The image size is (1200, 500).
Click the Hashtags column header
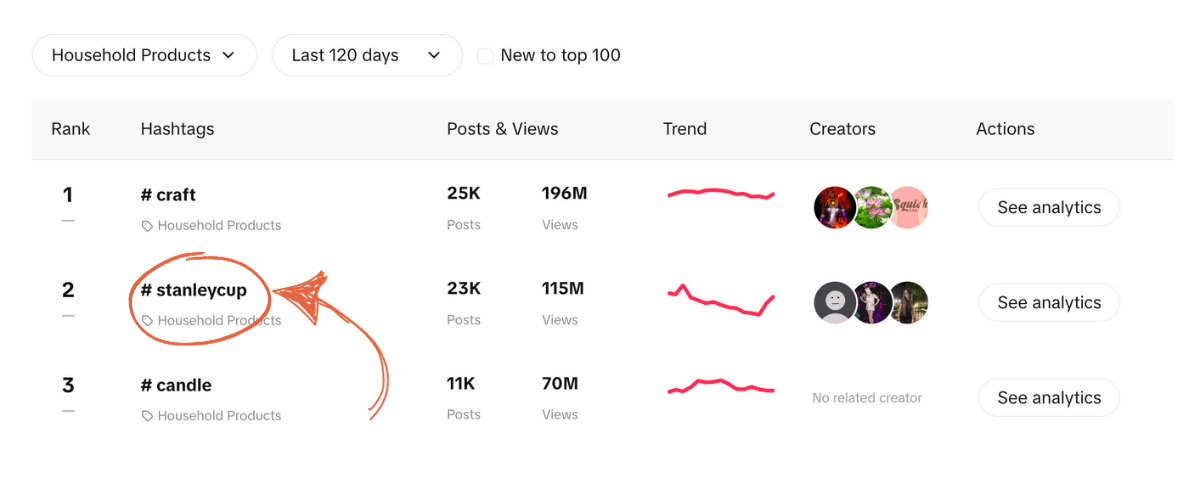[x=177, y=128]
